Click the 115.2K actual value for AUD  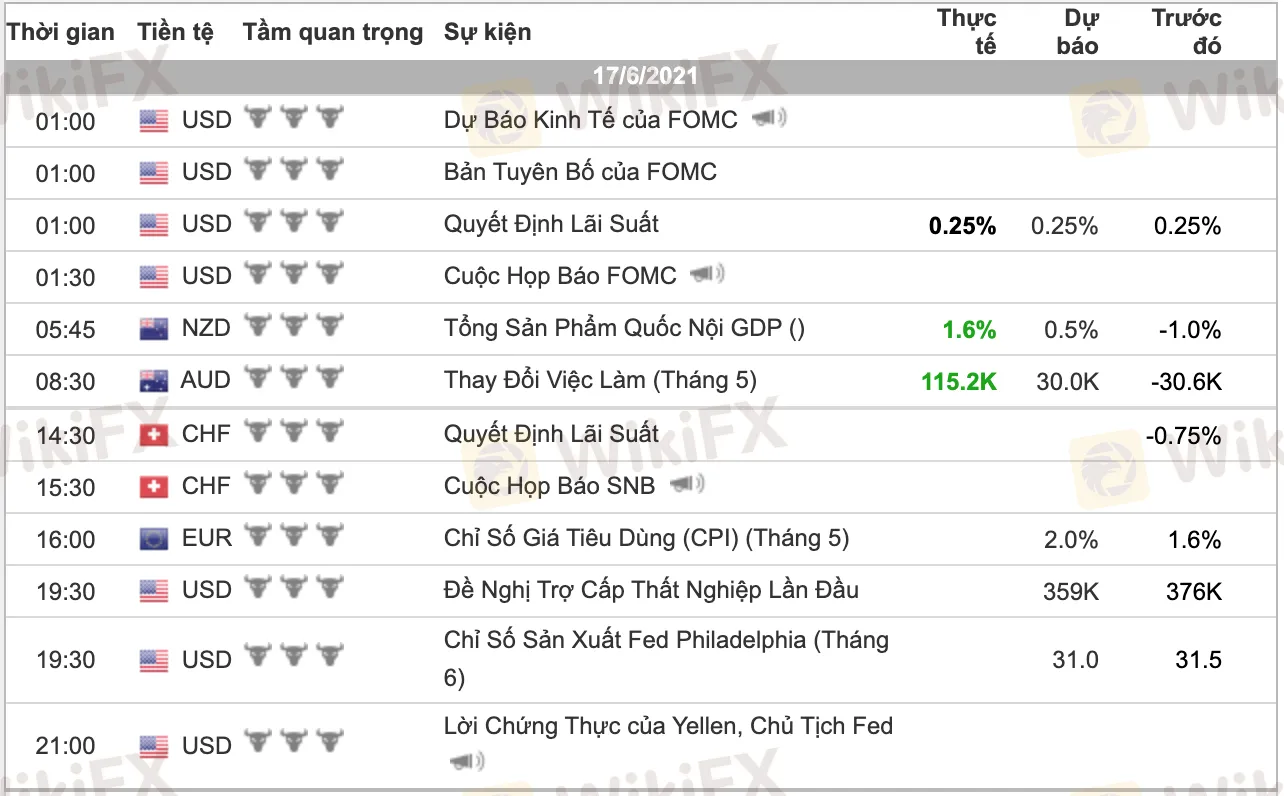click(958, 381)
